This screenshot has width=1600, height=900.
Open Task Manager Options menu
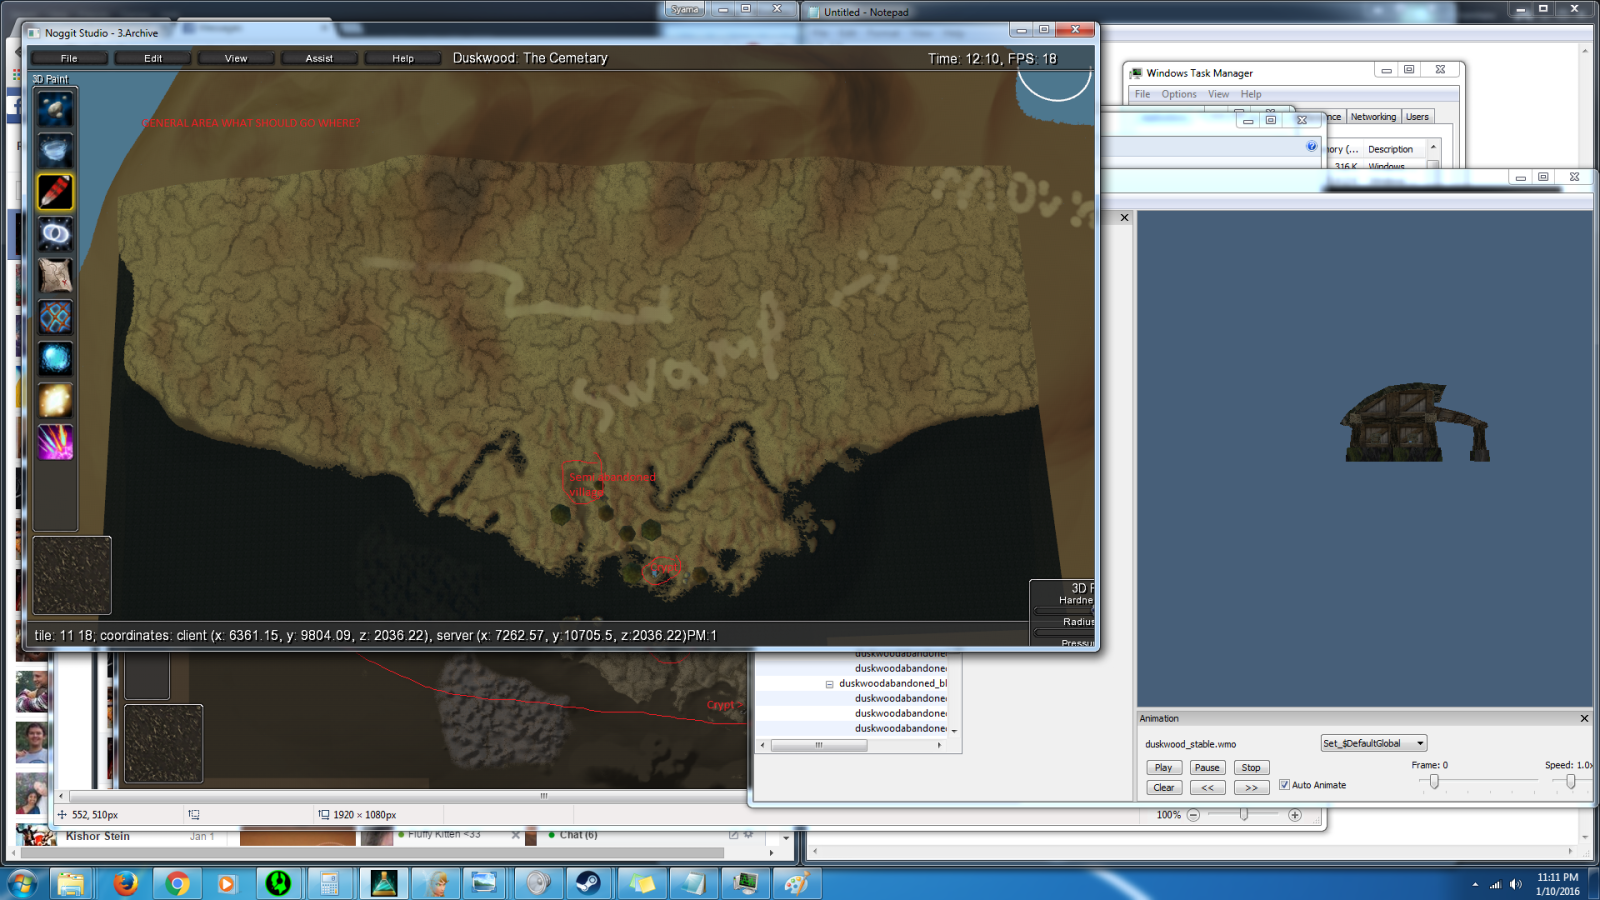coord(1179,94)
